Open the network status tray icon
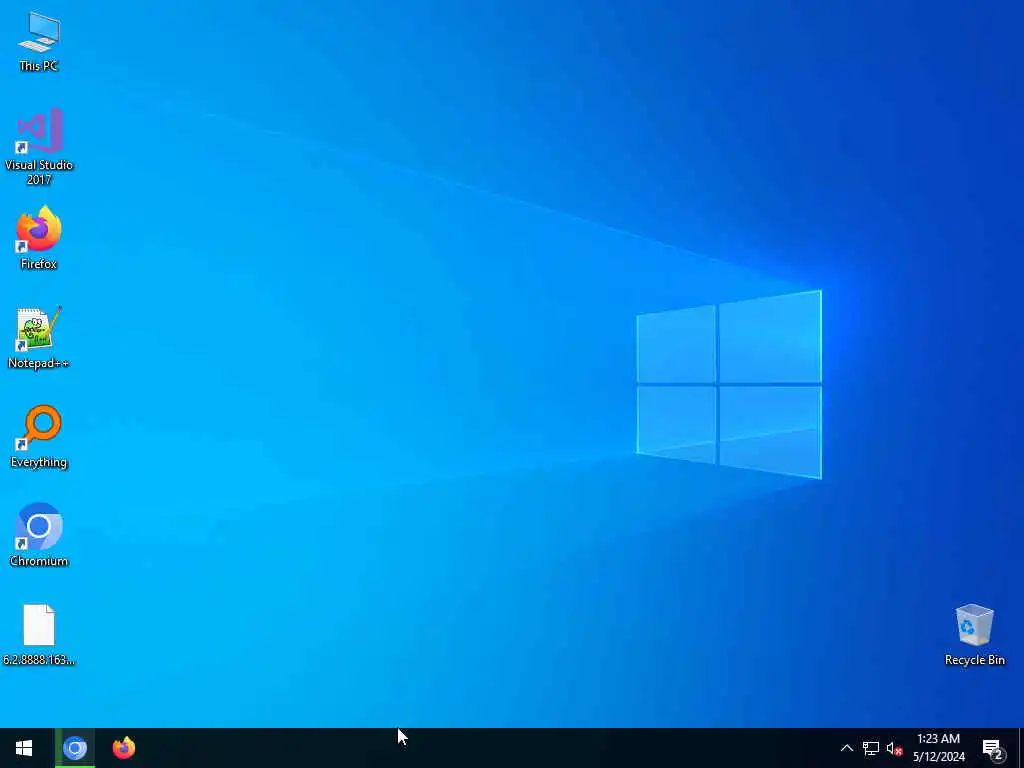This screenshot has width=1024, height=768. pos(871,748)
